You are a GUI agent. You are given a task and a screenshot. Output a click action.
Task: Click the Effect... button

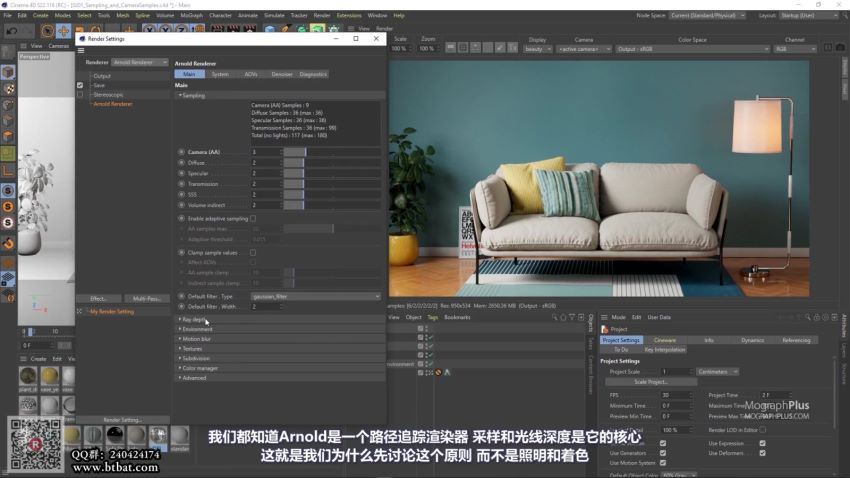click(99, 299)
